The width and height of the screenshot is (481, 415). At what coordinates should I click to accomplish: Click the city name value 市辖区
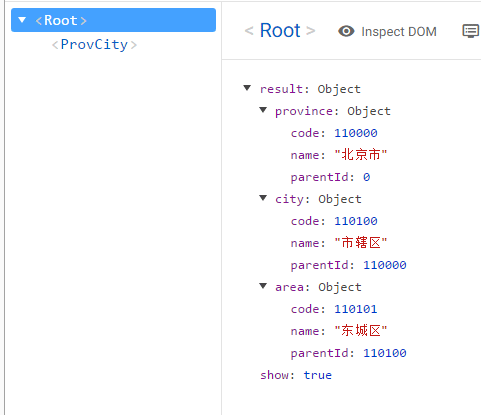click(361, 243)
